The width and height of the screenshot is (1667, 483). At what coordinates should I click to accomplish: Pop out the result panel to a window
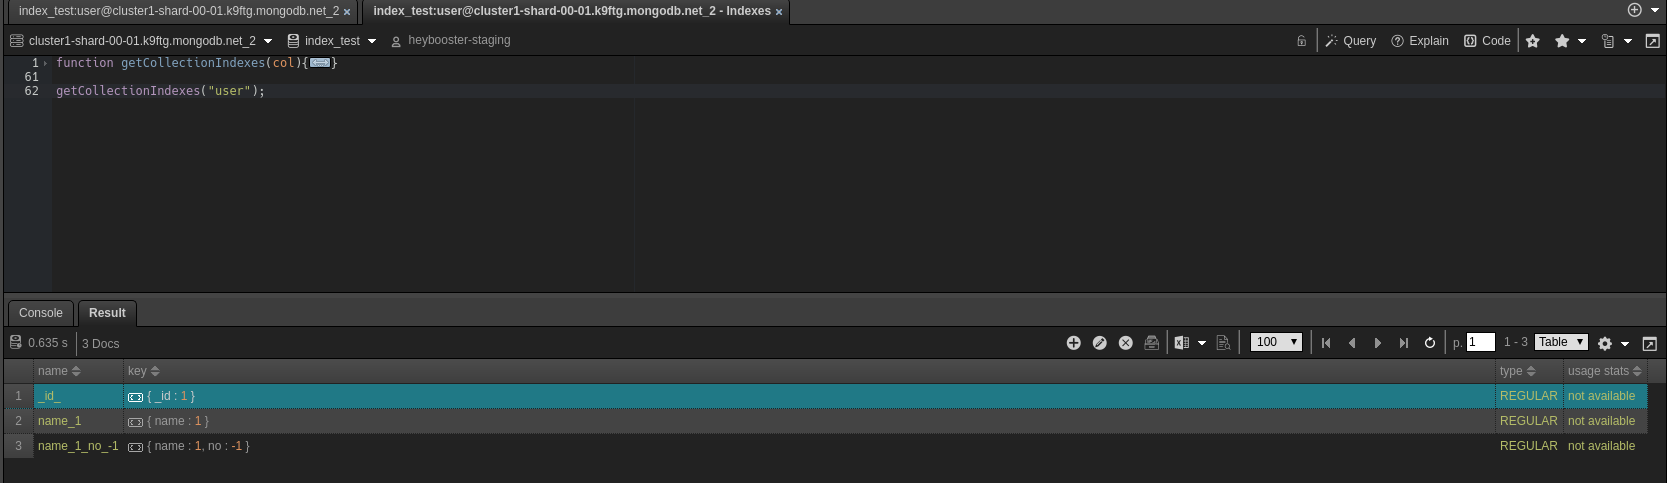pos(1650,343)
